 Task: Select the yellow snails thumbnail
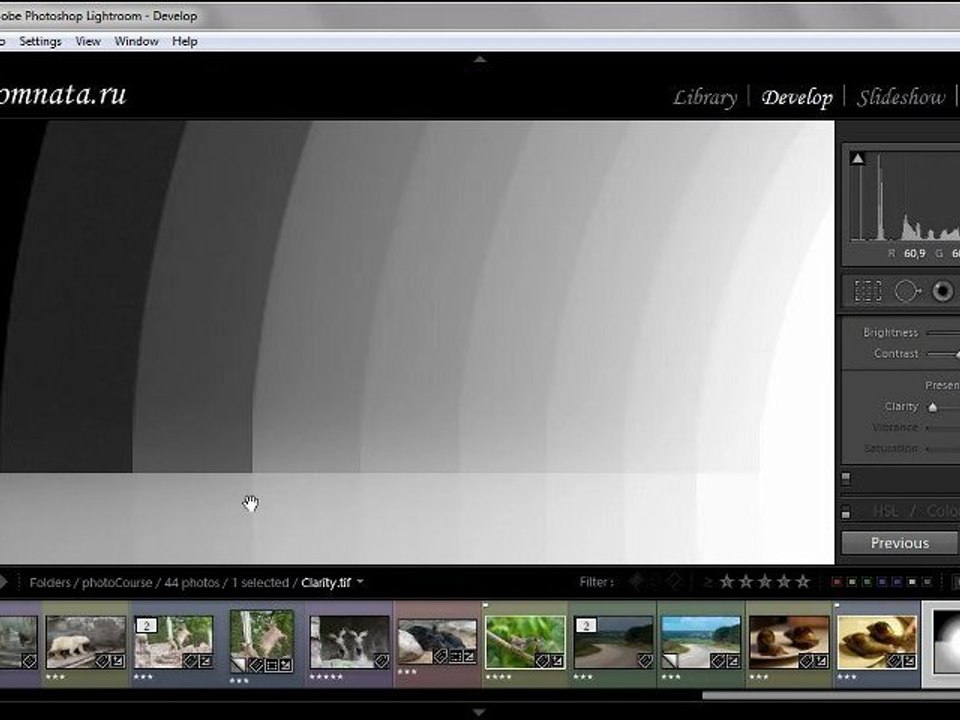tap(877, 642)
